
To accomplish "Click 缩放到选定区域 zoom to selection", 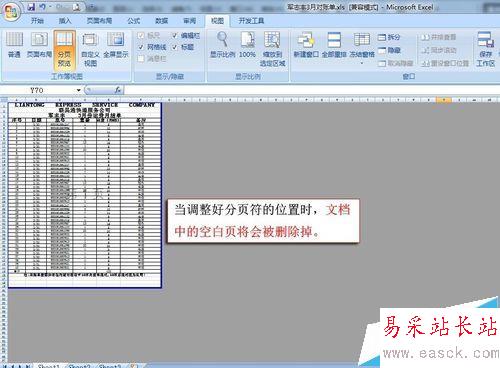I will (273, 49).
